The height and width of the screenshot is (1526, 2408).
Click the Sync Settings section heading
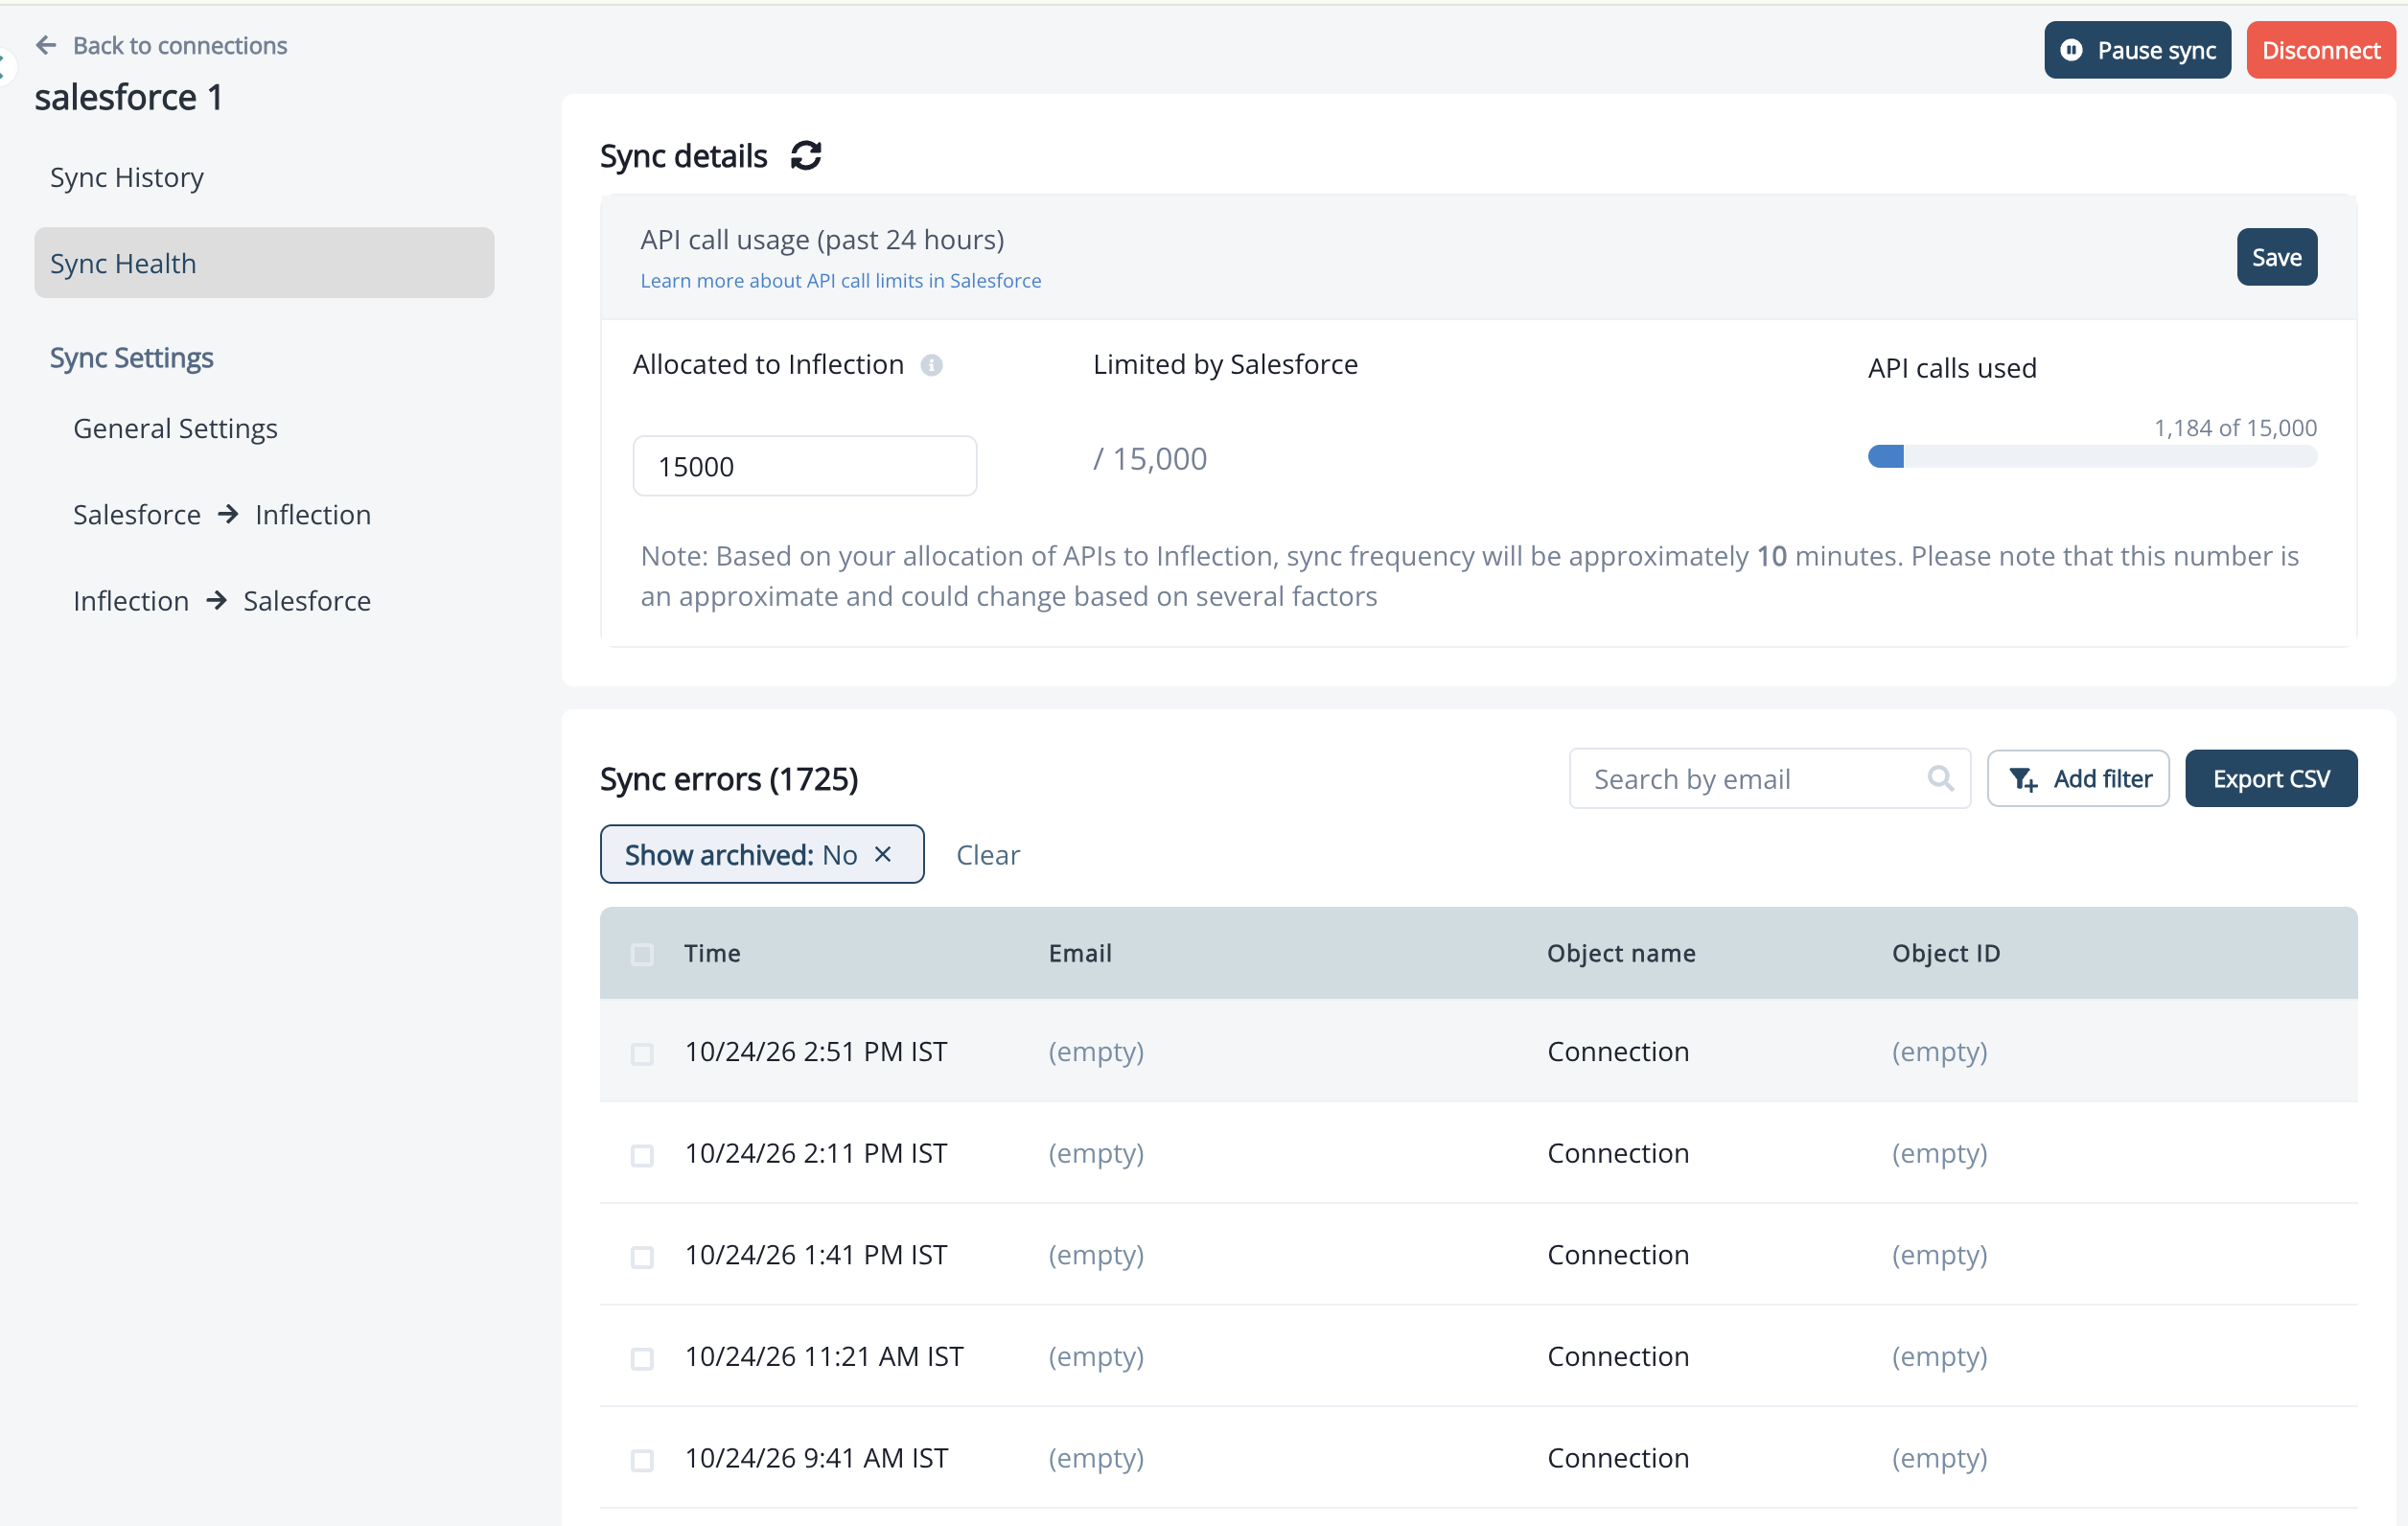[x=132, y=357]
